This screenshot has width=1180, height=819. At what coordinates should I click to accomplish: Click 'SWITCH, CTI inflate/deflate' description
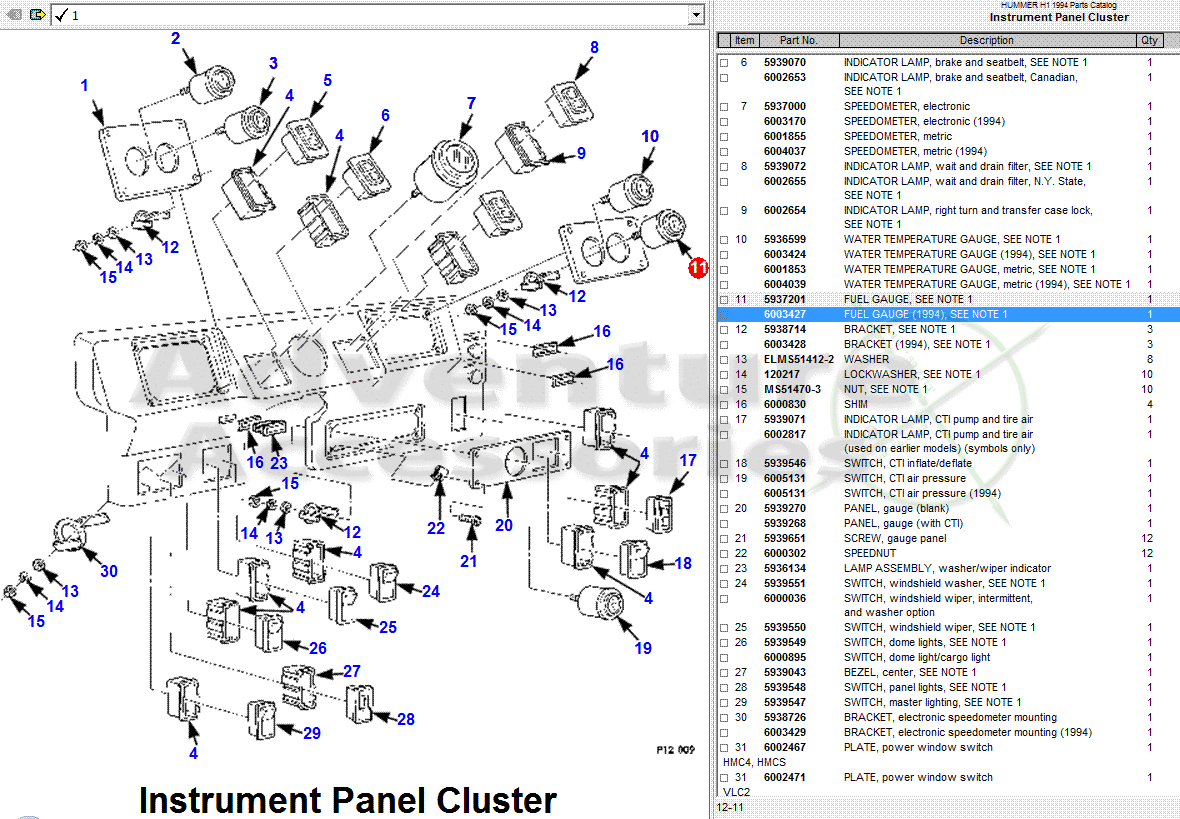pos(908,464)
